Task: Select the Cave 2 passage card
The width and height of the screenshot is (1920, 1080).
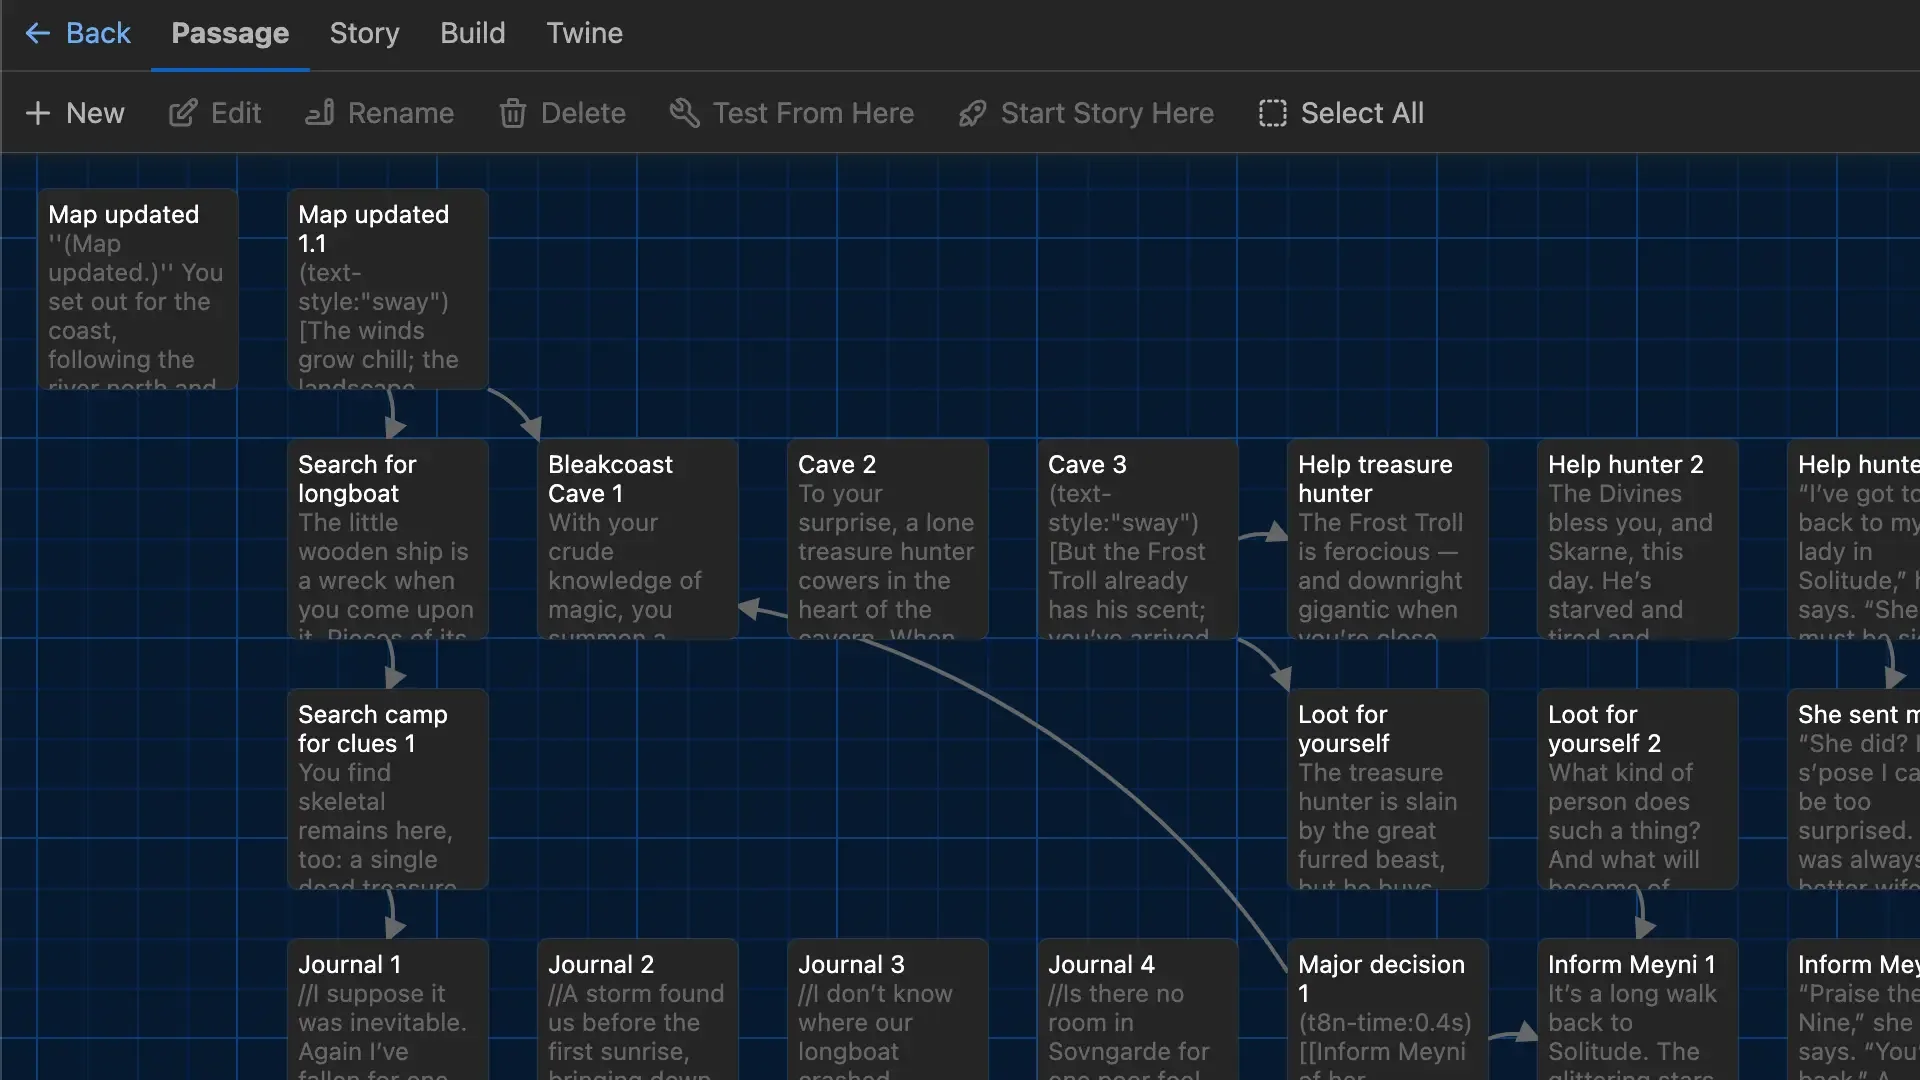Action: 887,540
